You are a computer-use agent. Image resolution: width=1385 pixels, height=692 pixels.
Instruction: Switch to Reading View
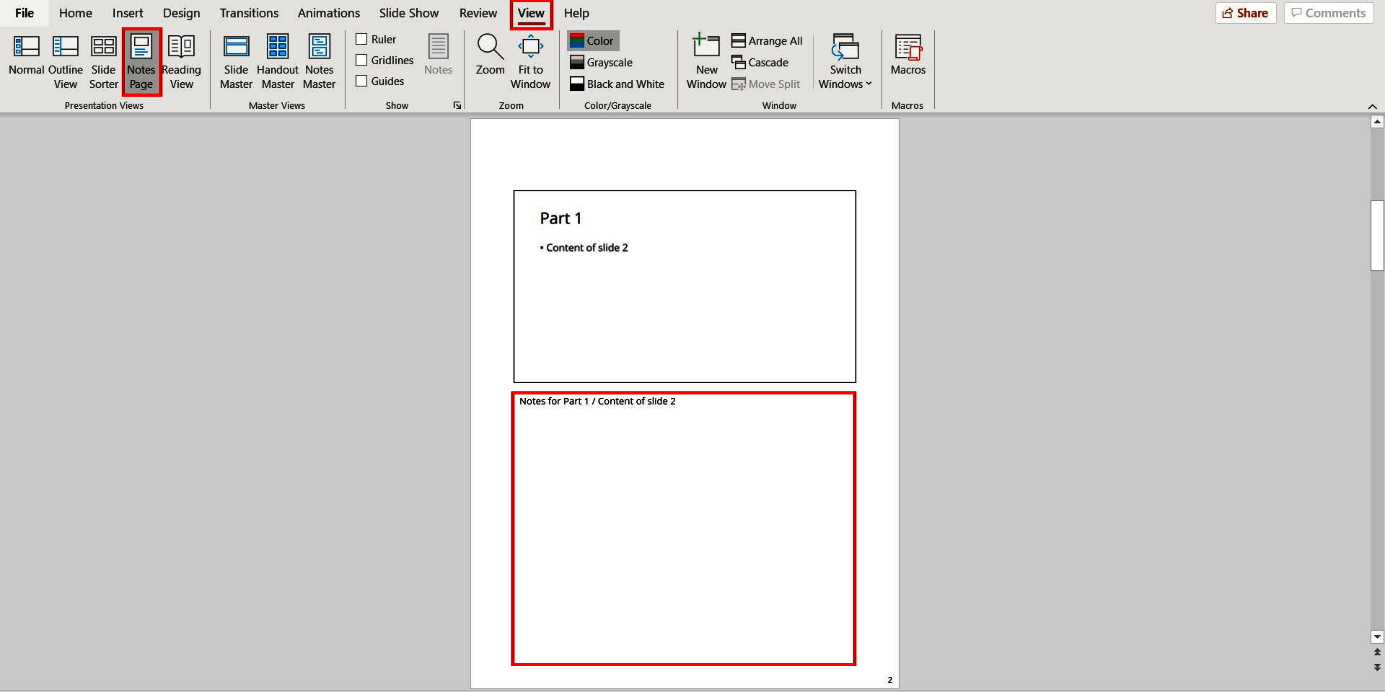tap(181, 58)
